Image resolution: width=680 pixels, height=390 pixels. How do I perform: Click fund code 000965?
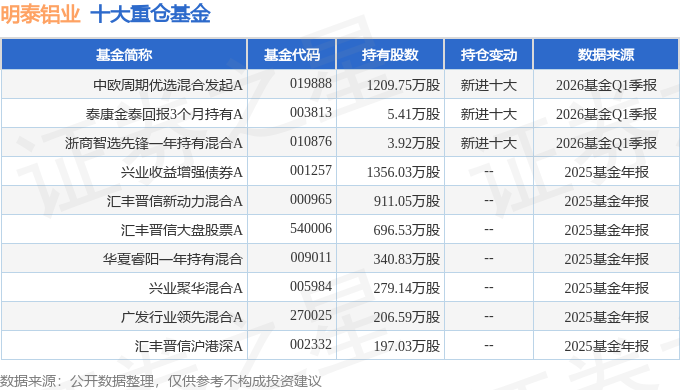coord(311,200)
